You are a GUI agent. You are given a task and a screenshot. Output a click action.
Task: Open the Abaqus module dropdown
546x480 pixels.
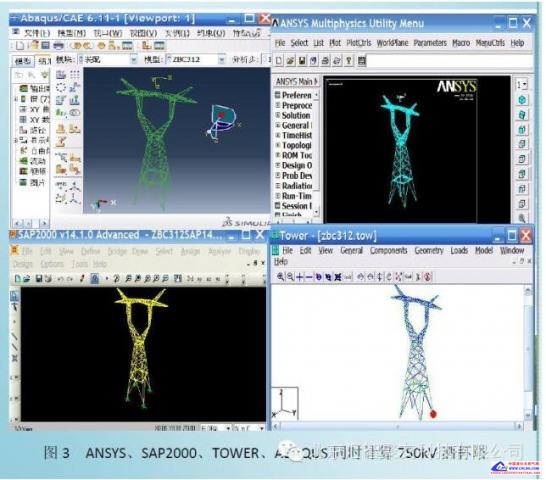pyautogui.click(x=134, y=60)
